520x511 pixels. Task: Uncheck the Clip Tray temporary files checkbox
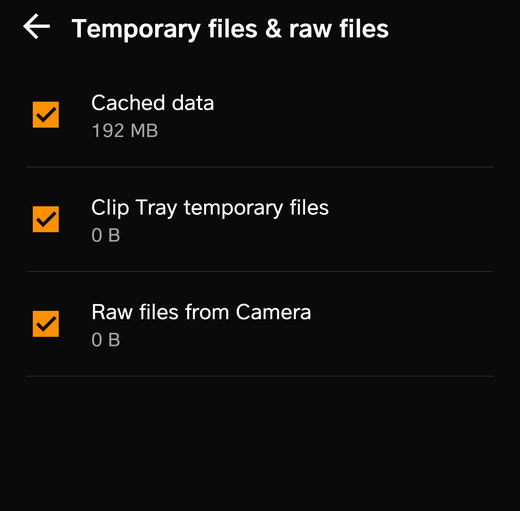pyautogui.click(x=46, y=219)
